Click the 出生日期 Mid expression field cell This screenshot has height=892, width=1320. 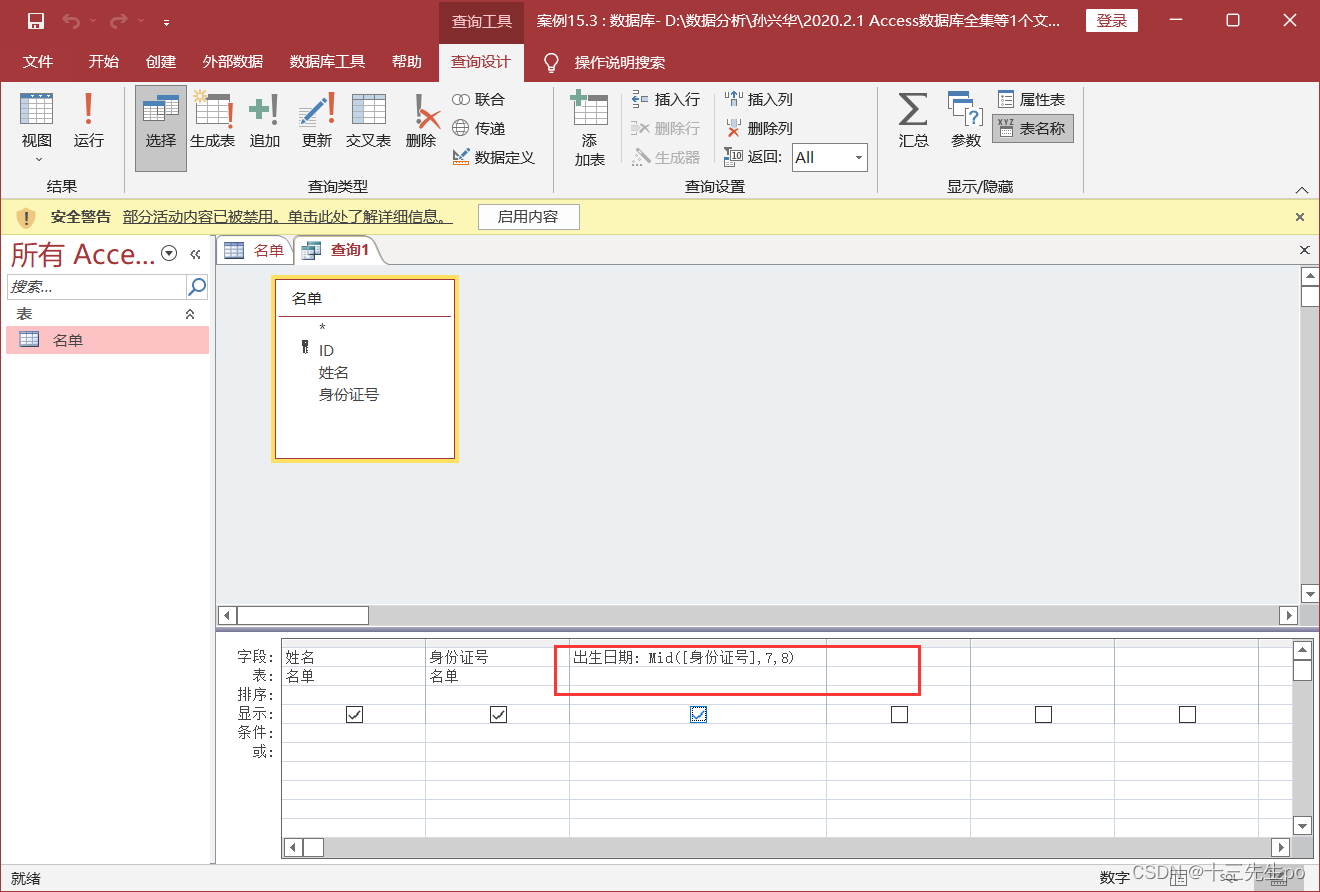[x=698, y=657]
